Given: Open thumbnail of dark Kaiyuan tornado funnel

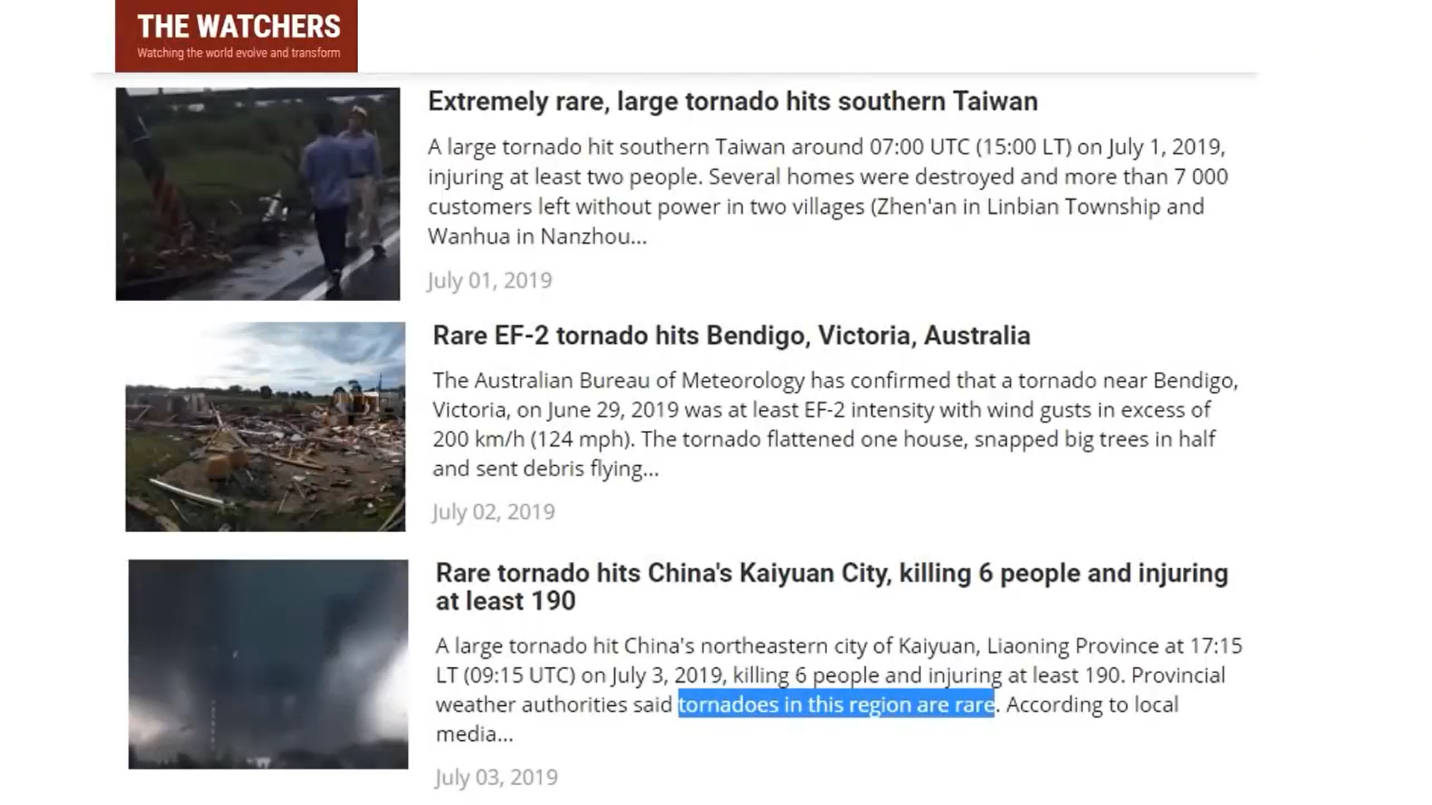Looking at the screenshot, I should point(268,664).
